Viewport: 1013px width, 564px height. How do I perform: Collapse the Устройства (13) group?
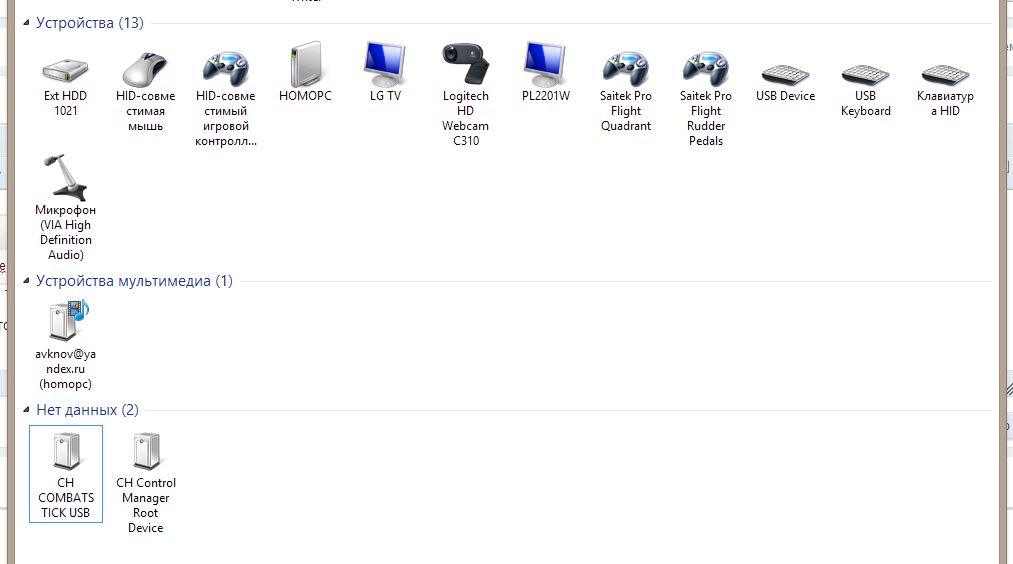(x=26, y=23)
